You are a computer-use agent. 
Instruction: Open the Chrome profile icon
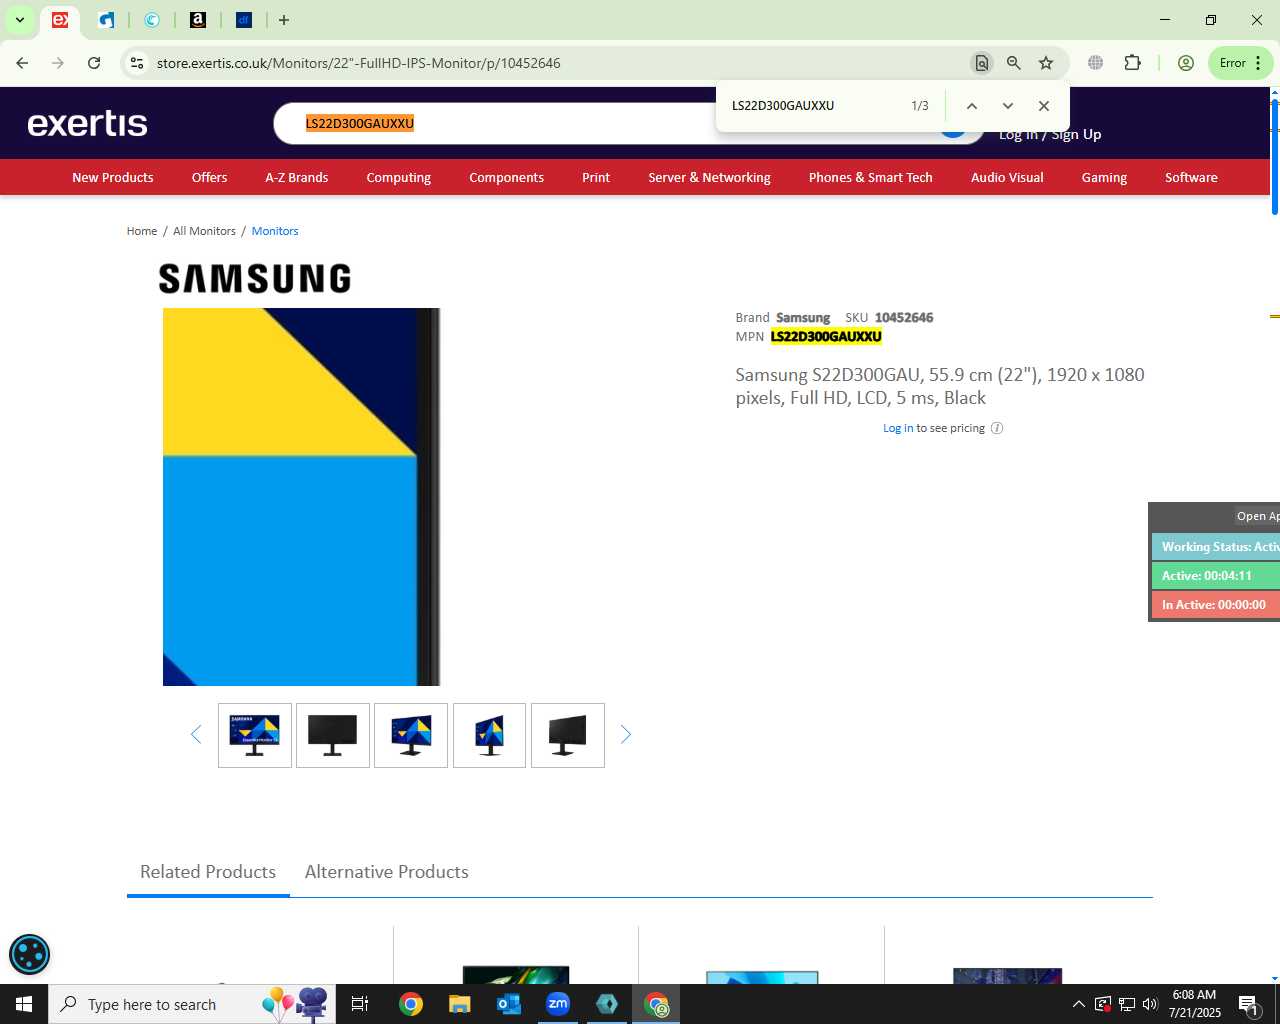[x=1186, y=63]
